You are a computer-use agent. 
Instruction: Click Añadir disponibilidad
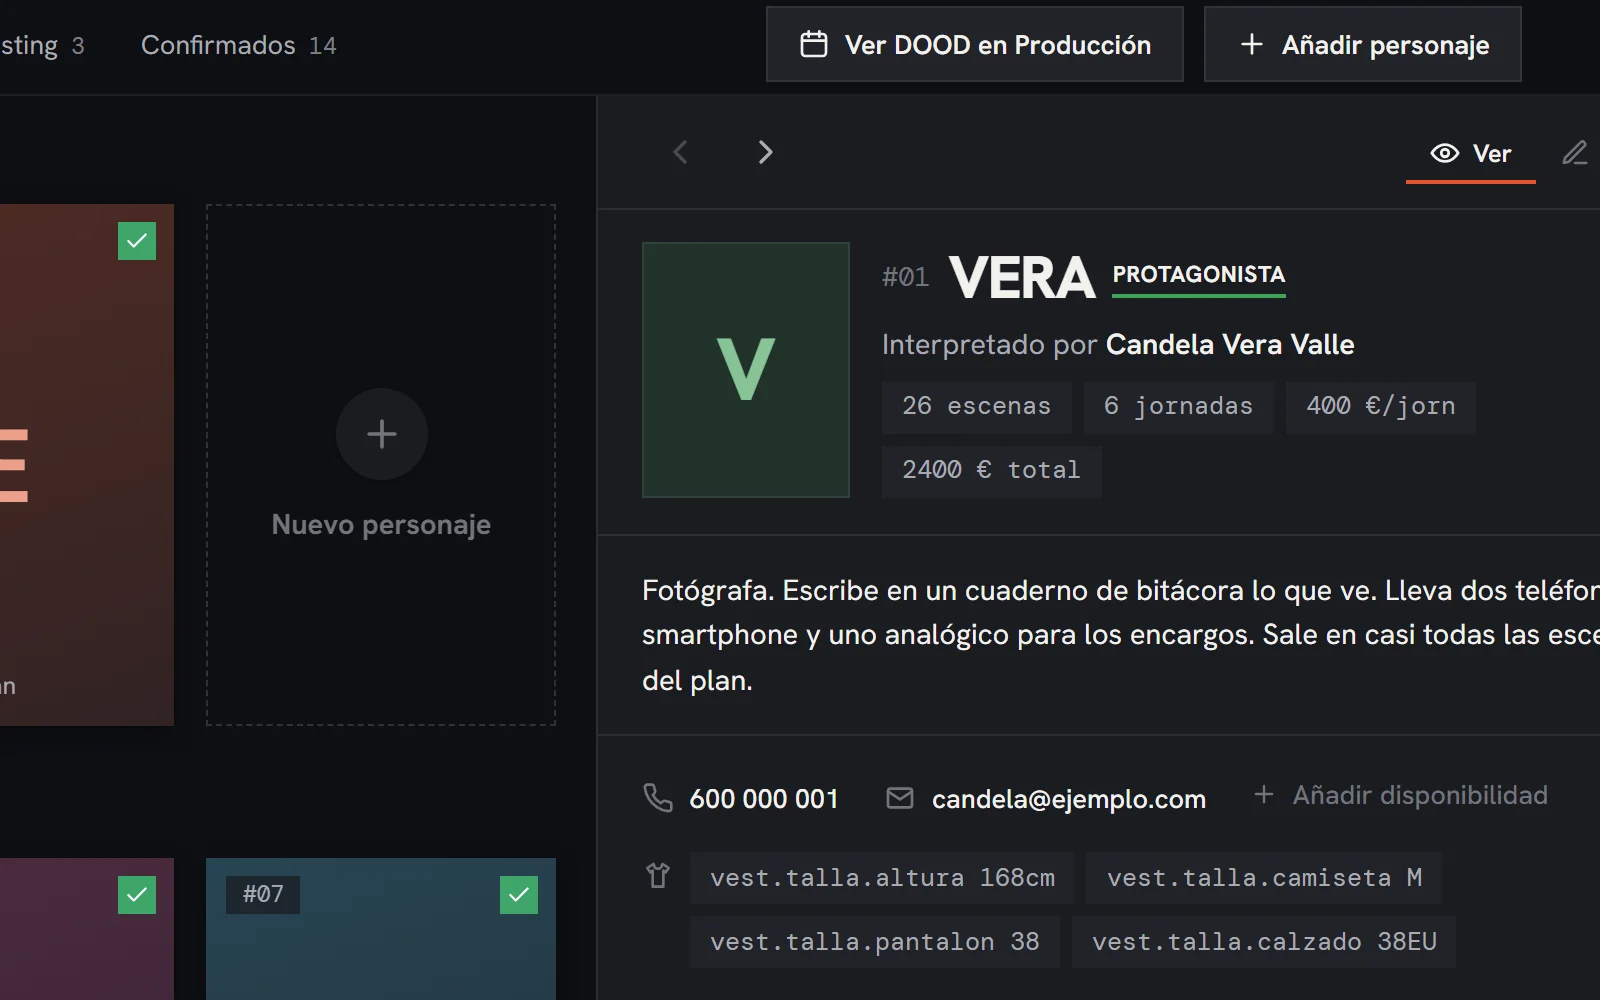[1400, 795]
